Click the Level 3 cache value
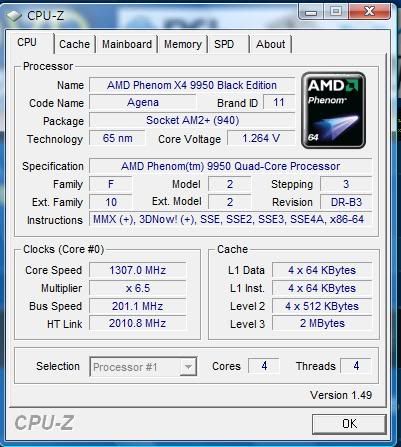This screenshot has height=447, width=401. coord(322,323)
